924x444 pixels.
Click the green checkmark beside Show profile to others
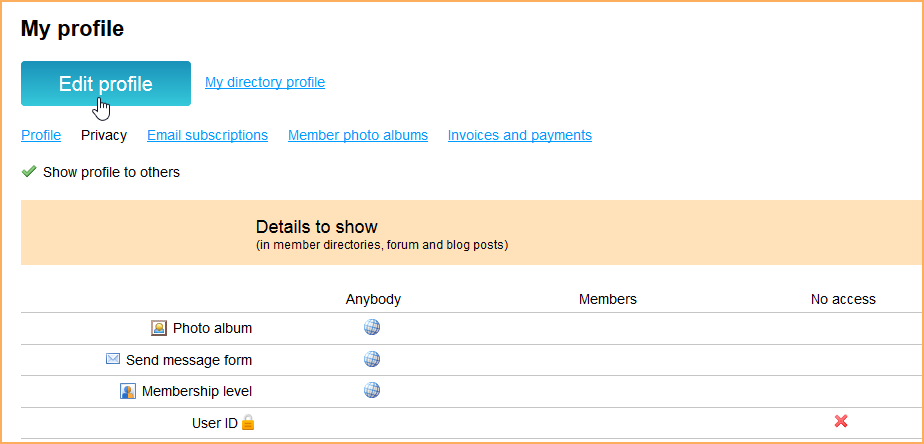tap(29, 172)
